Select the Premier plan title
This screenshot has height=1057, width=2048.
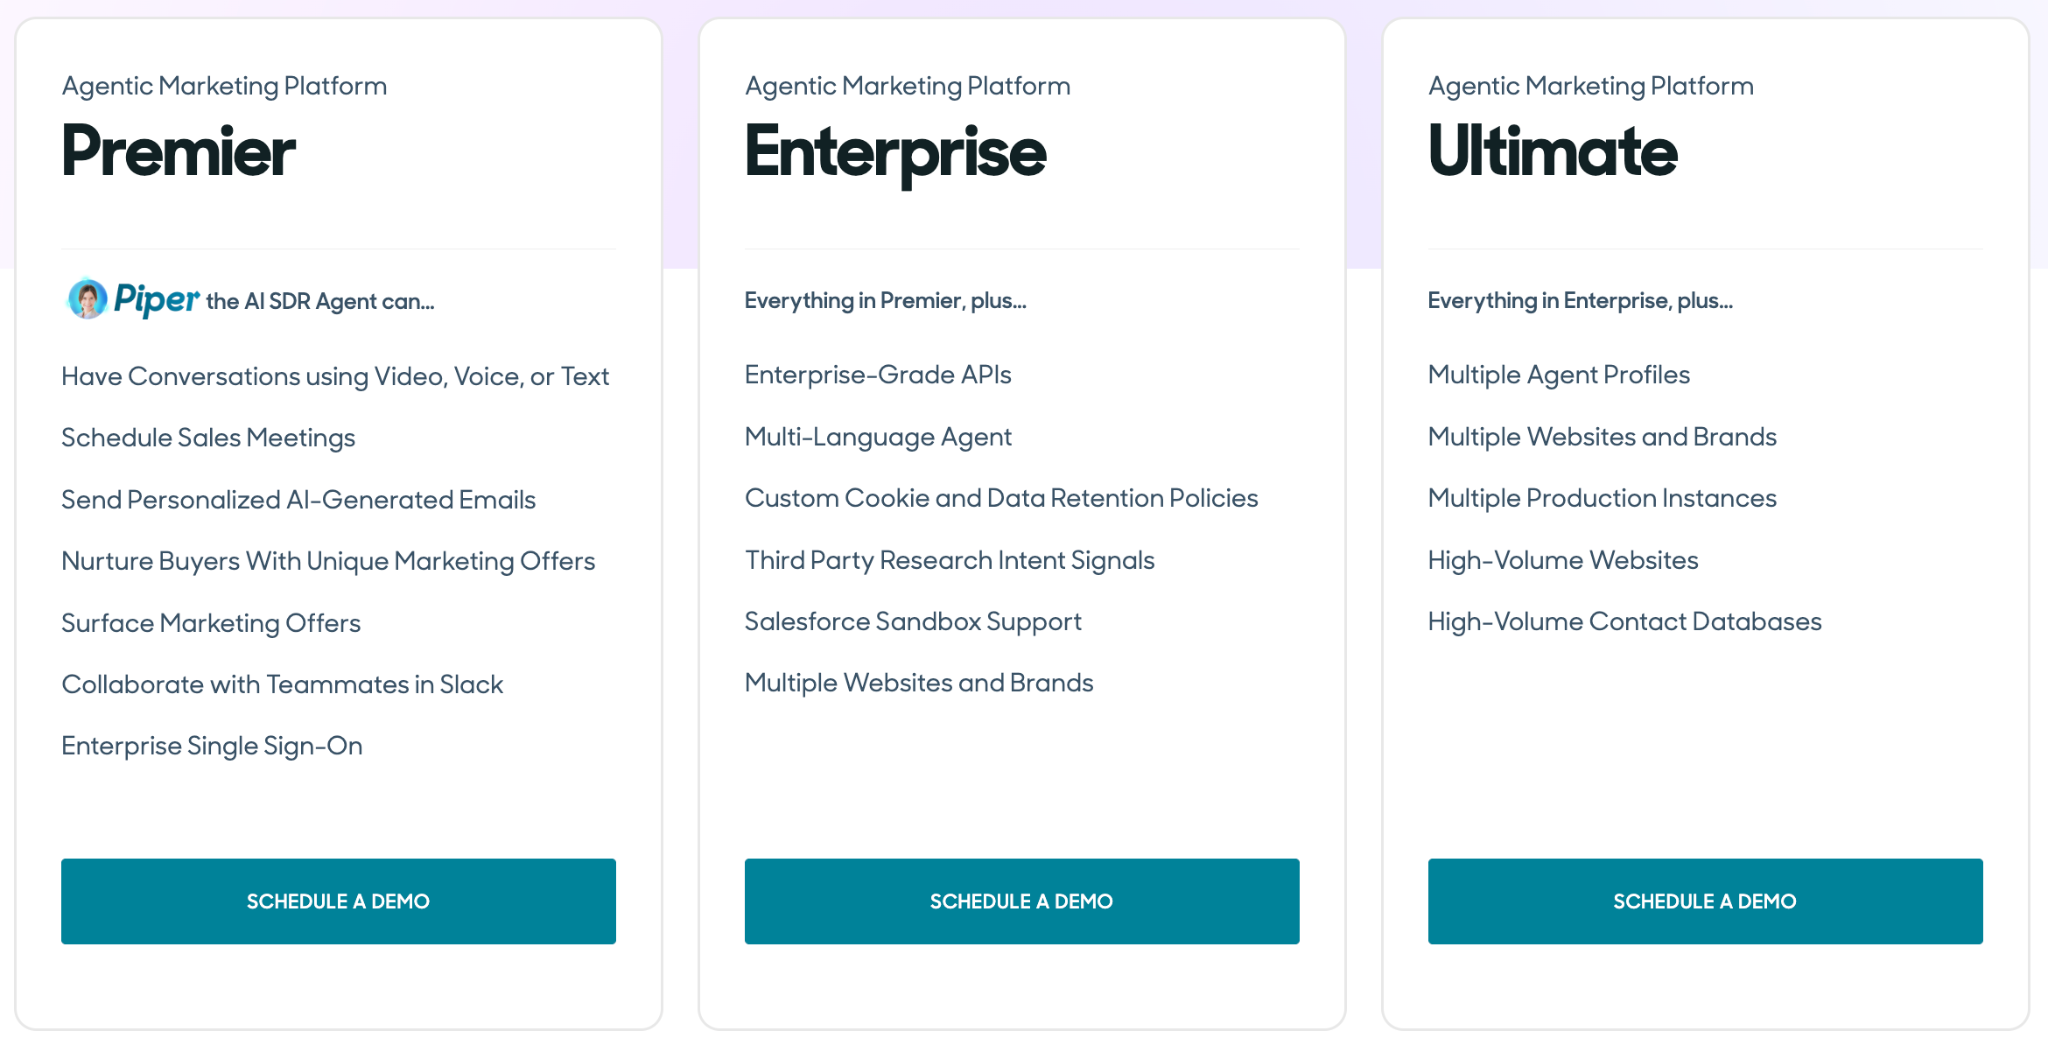(178, 152)
